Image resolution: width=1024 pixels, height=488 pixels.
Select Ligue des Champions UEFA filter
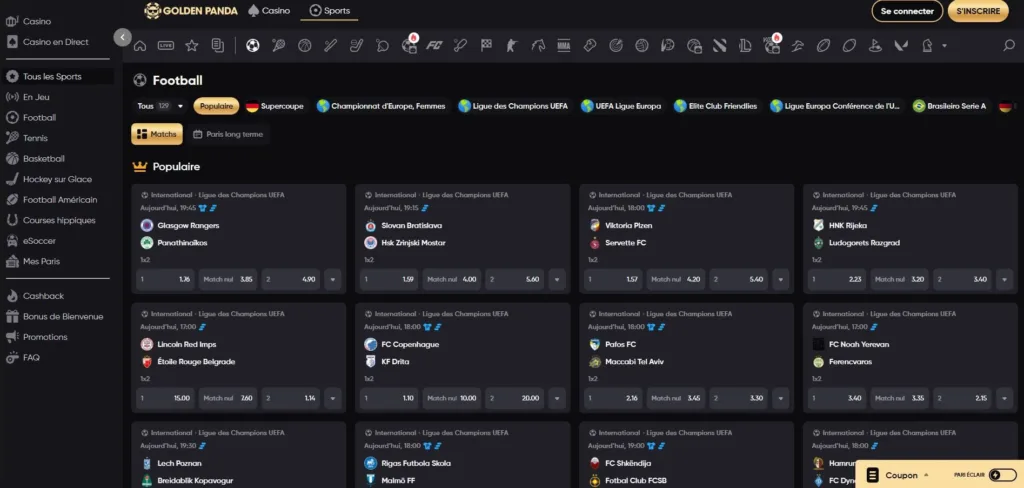514,106
